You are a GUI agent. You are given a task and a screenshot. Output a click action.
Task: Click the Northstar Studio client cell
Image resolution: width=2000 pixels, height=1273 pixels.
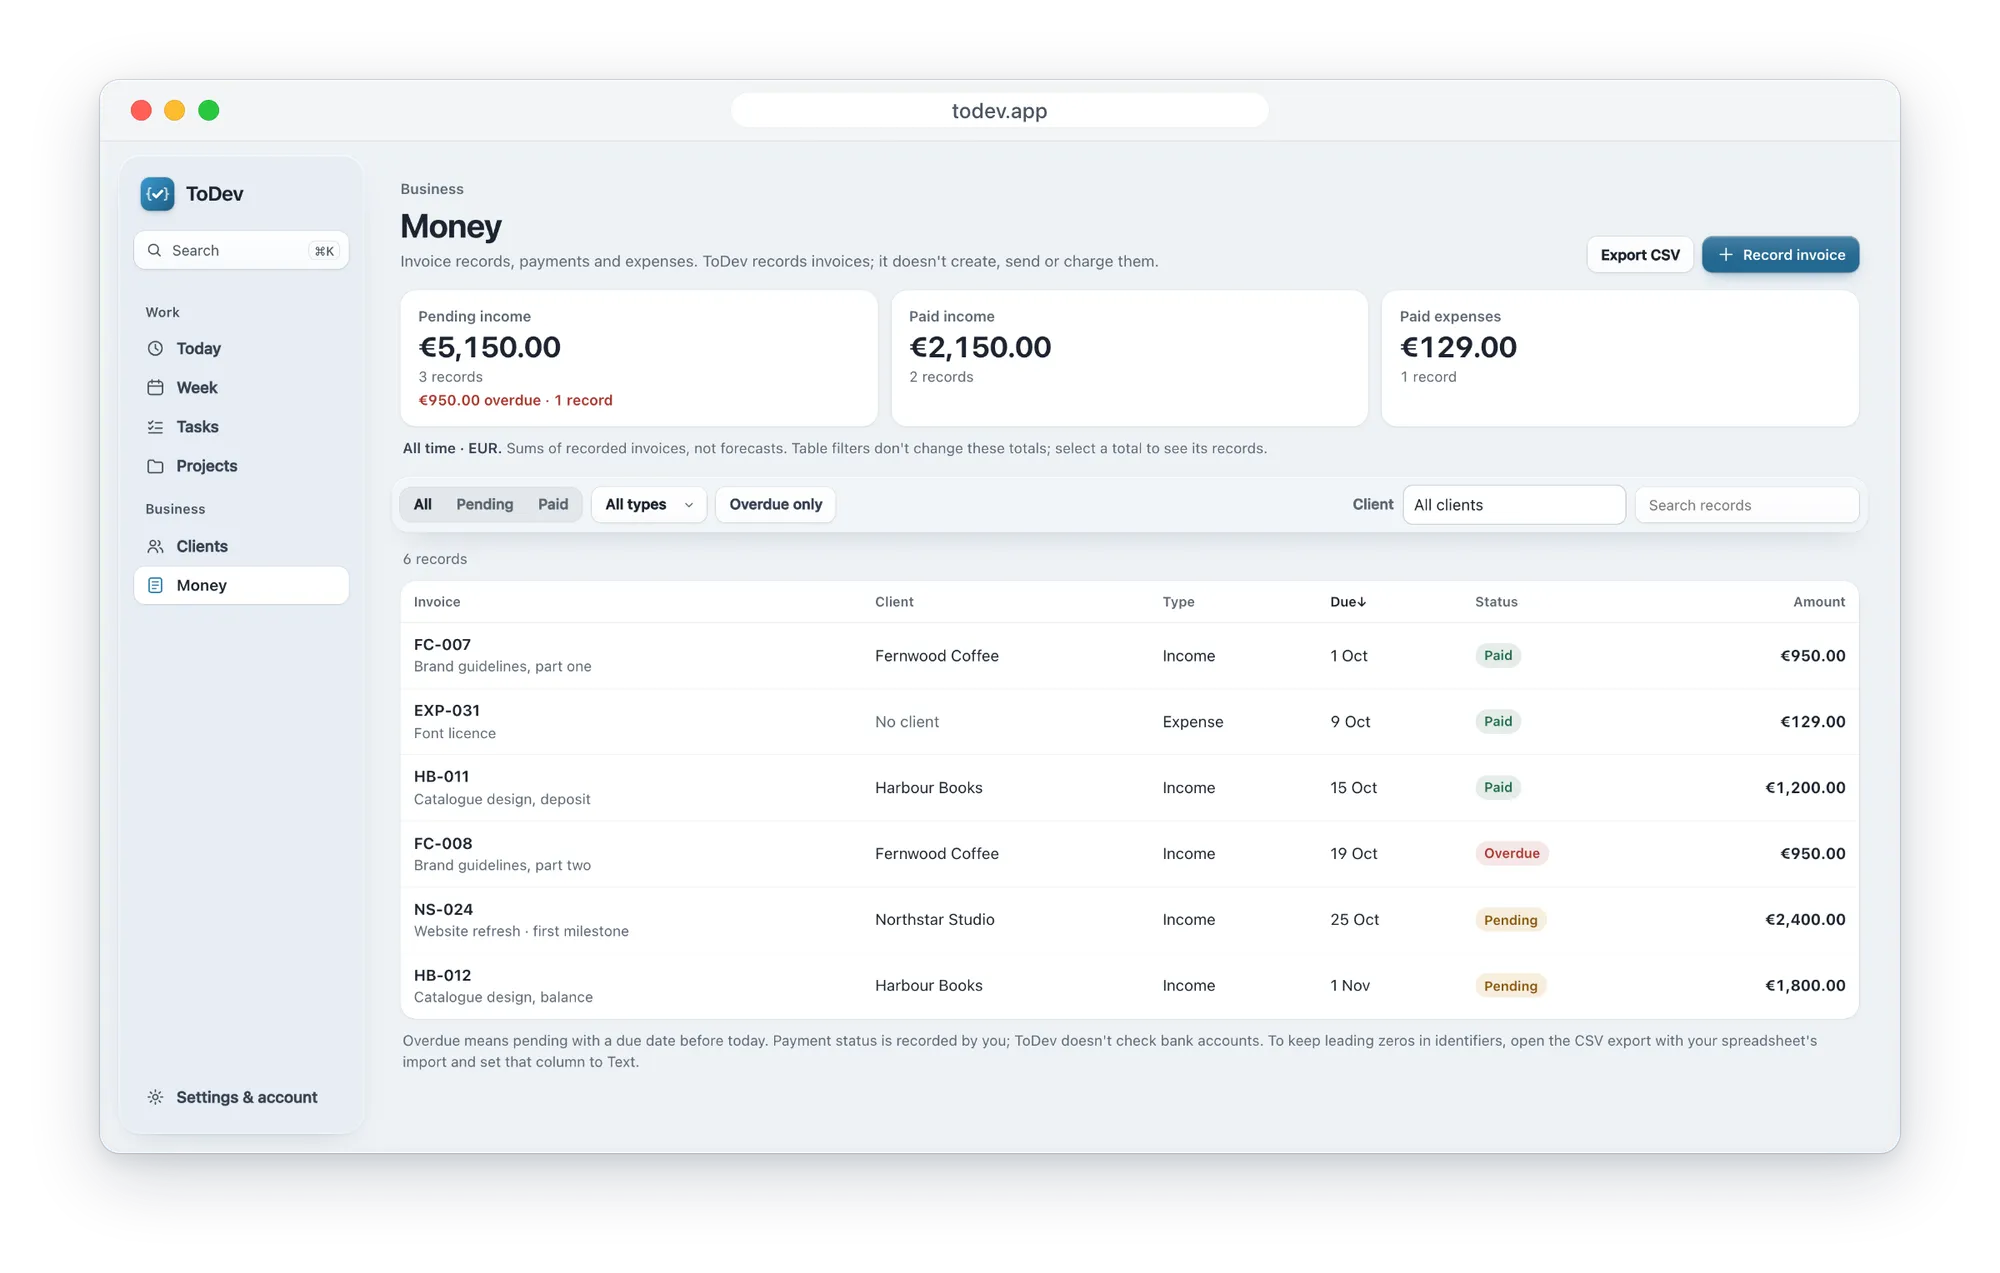(935, 919)
